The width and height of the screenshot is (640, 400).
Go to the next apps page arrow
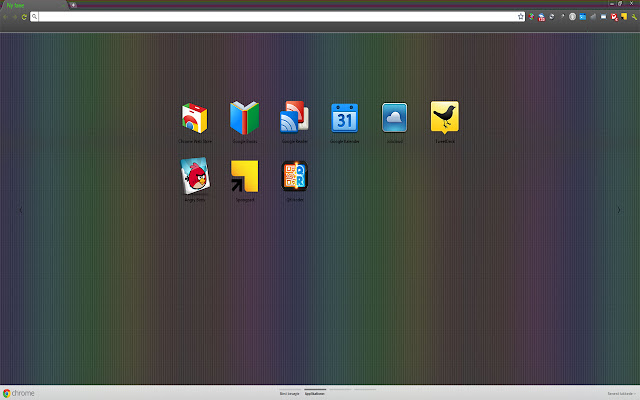[619, 210]
